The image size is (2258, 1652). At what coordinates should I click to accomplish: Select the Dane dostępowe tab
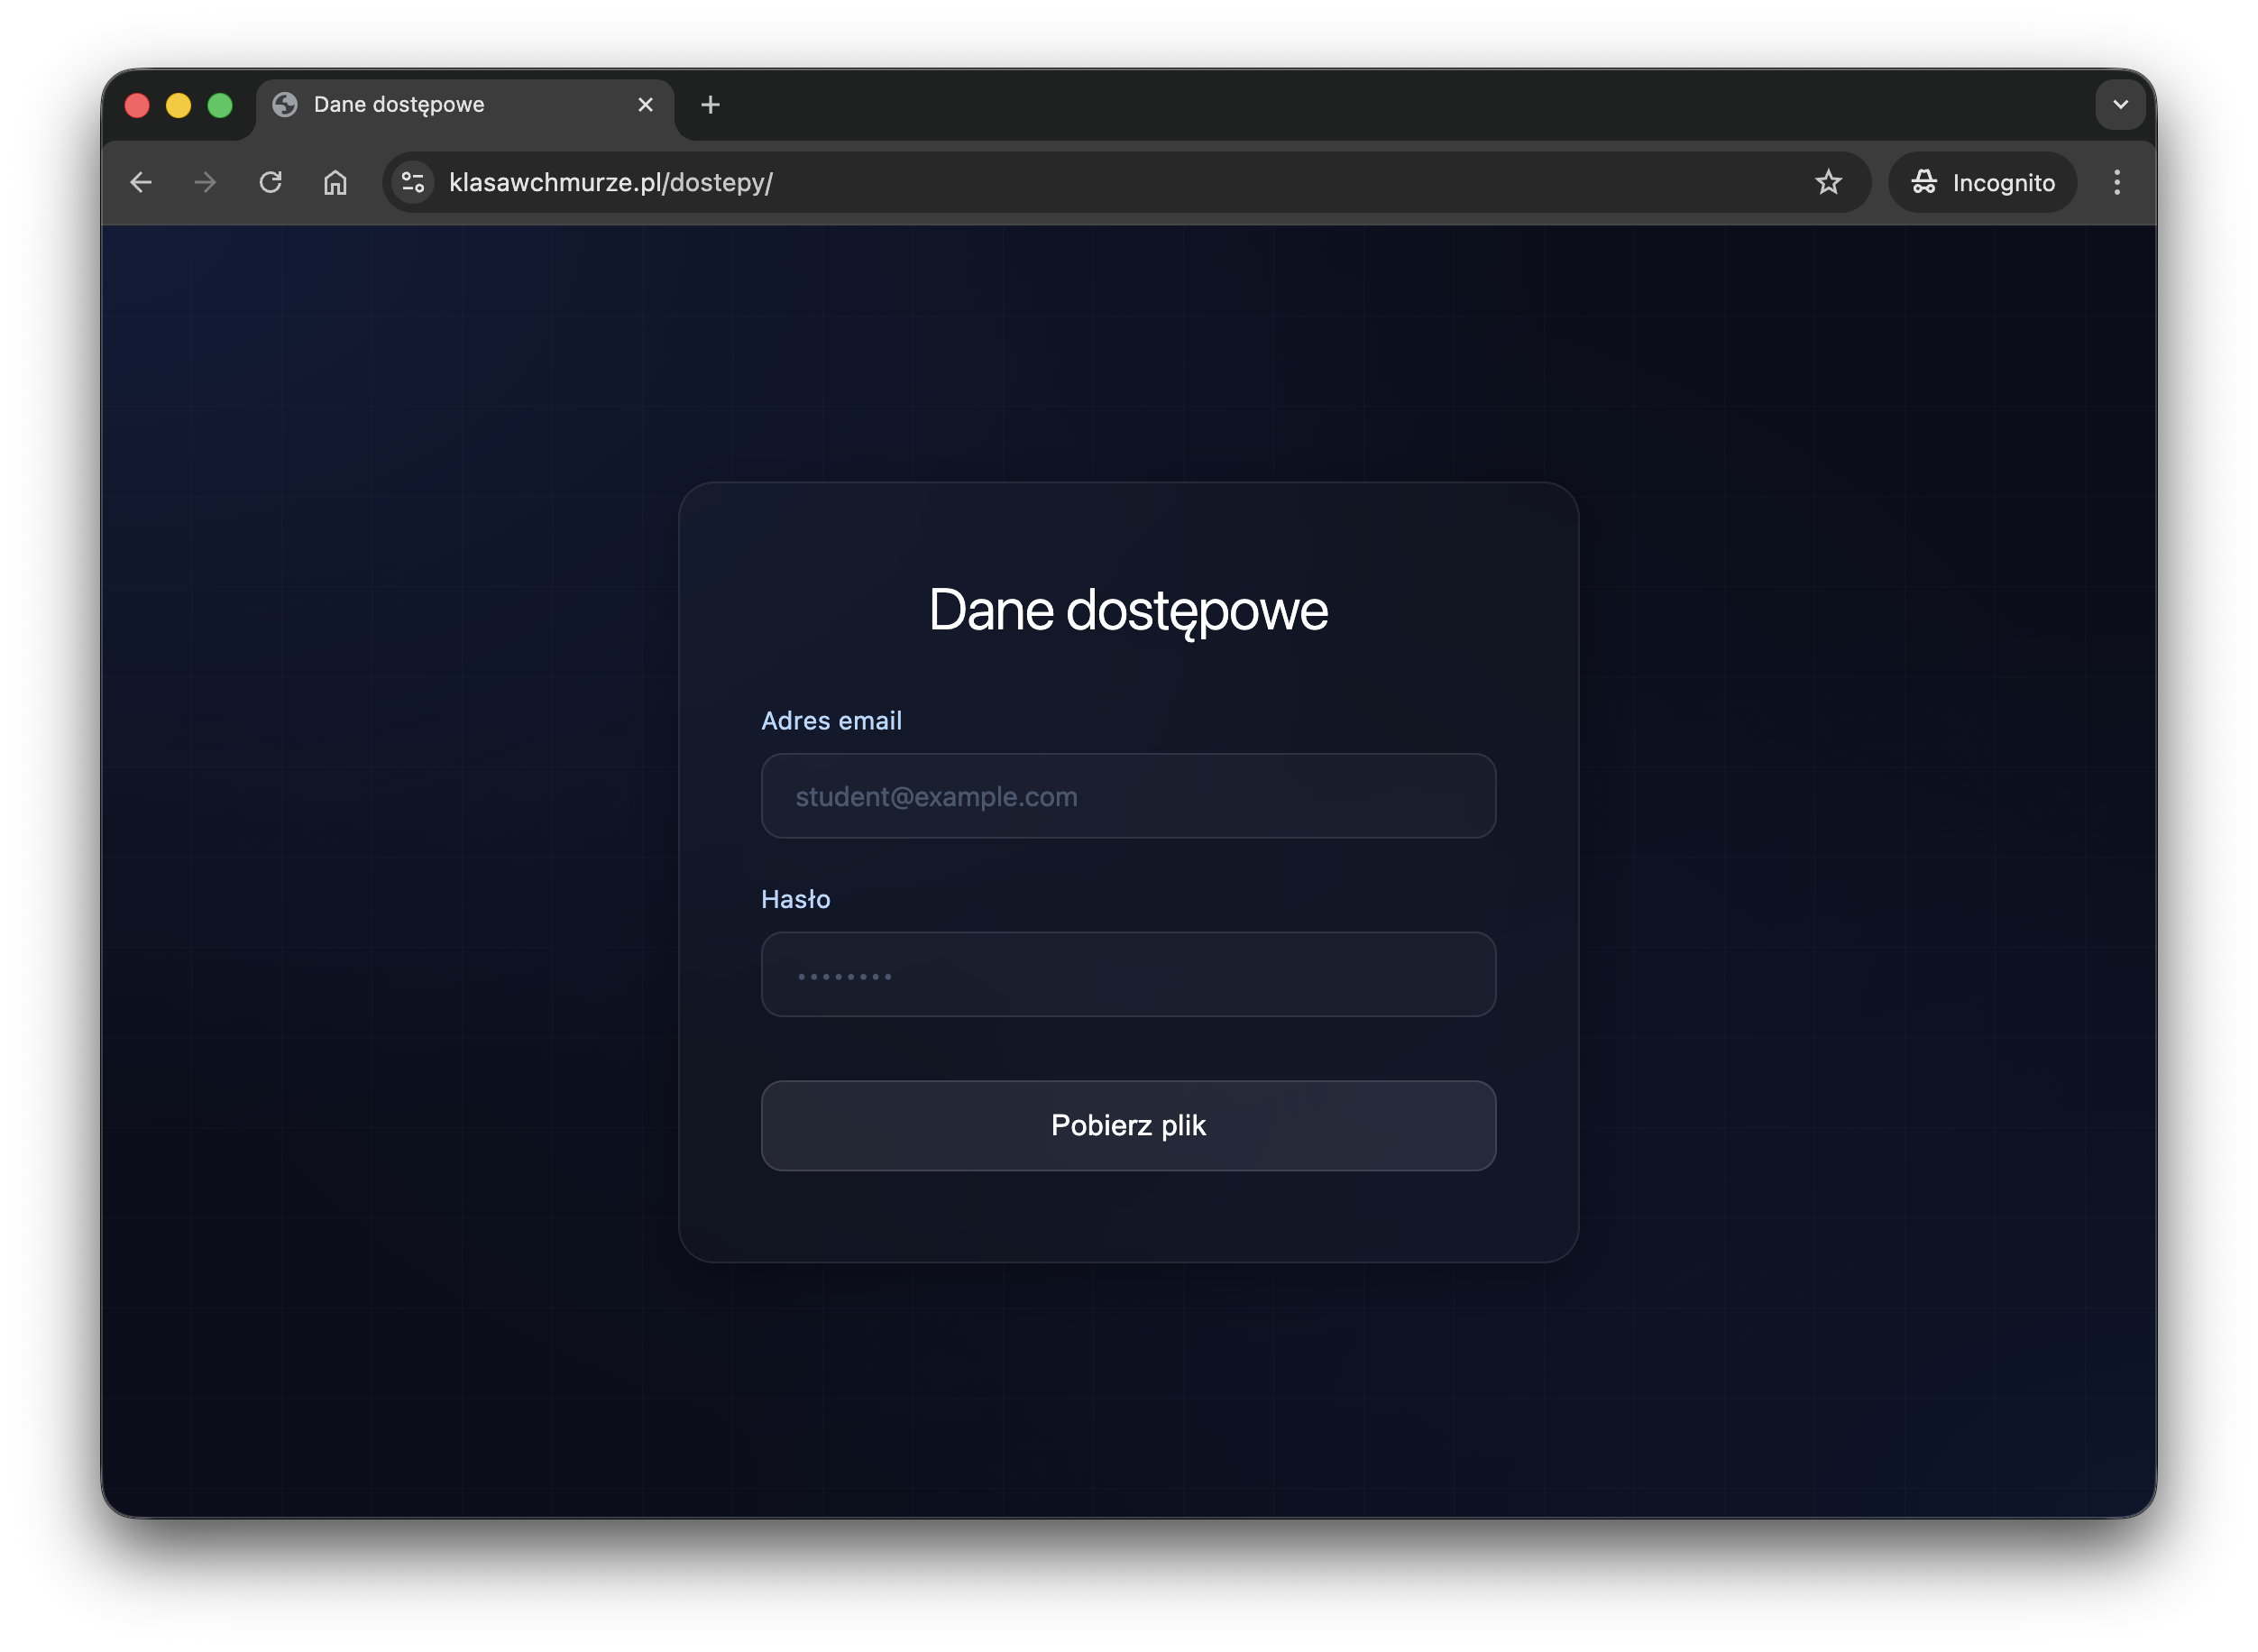point(450,105)
